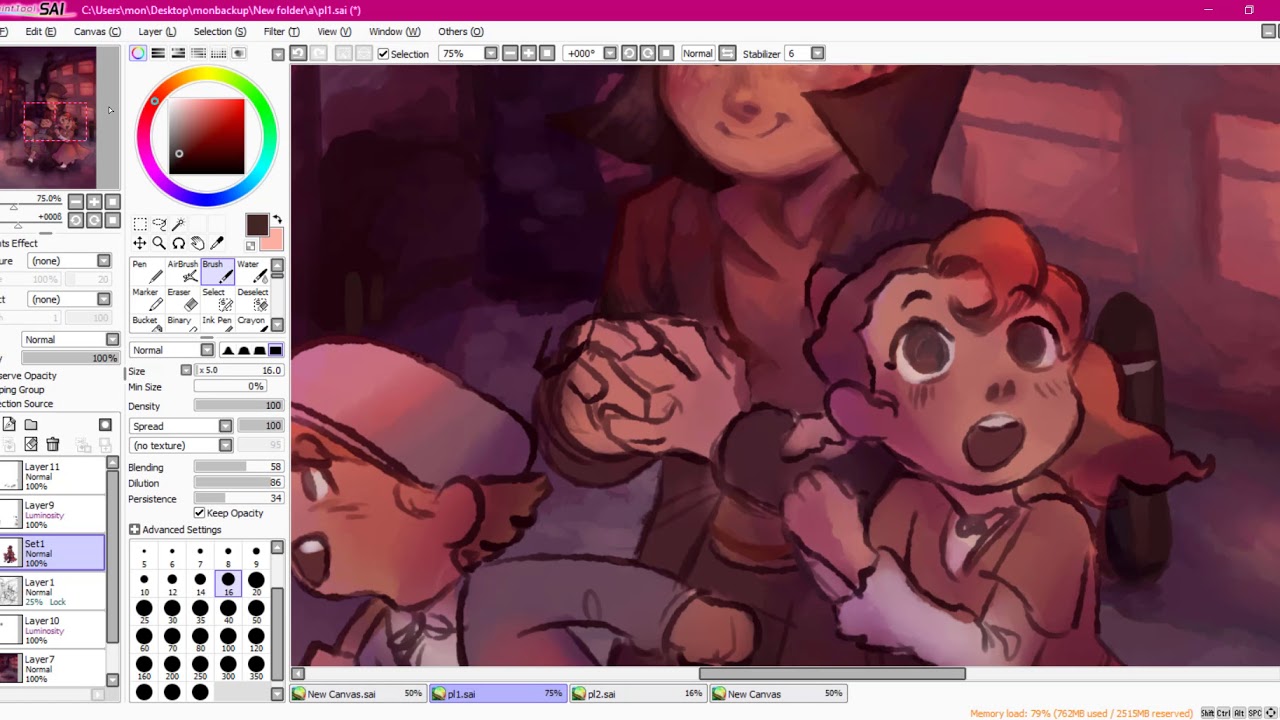Open the zoom percentage dropdown
Viewport: 1280px width, 720px height.
pyautogui.click(x=491, y=53)
